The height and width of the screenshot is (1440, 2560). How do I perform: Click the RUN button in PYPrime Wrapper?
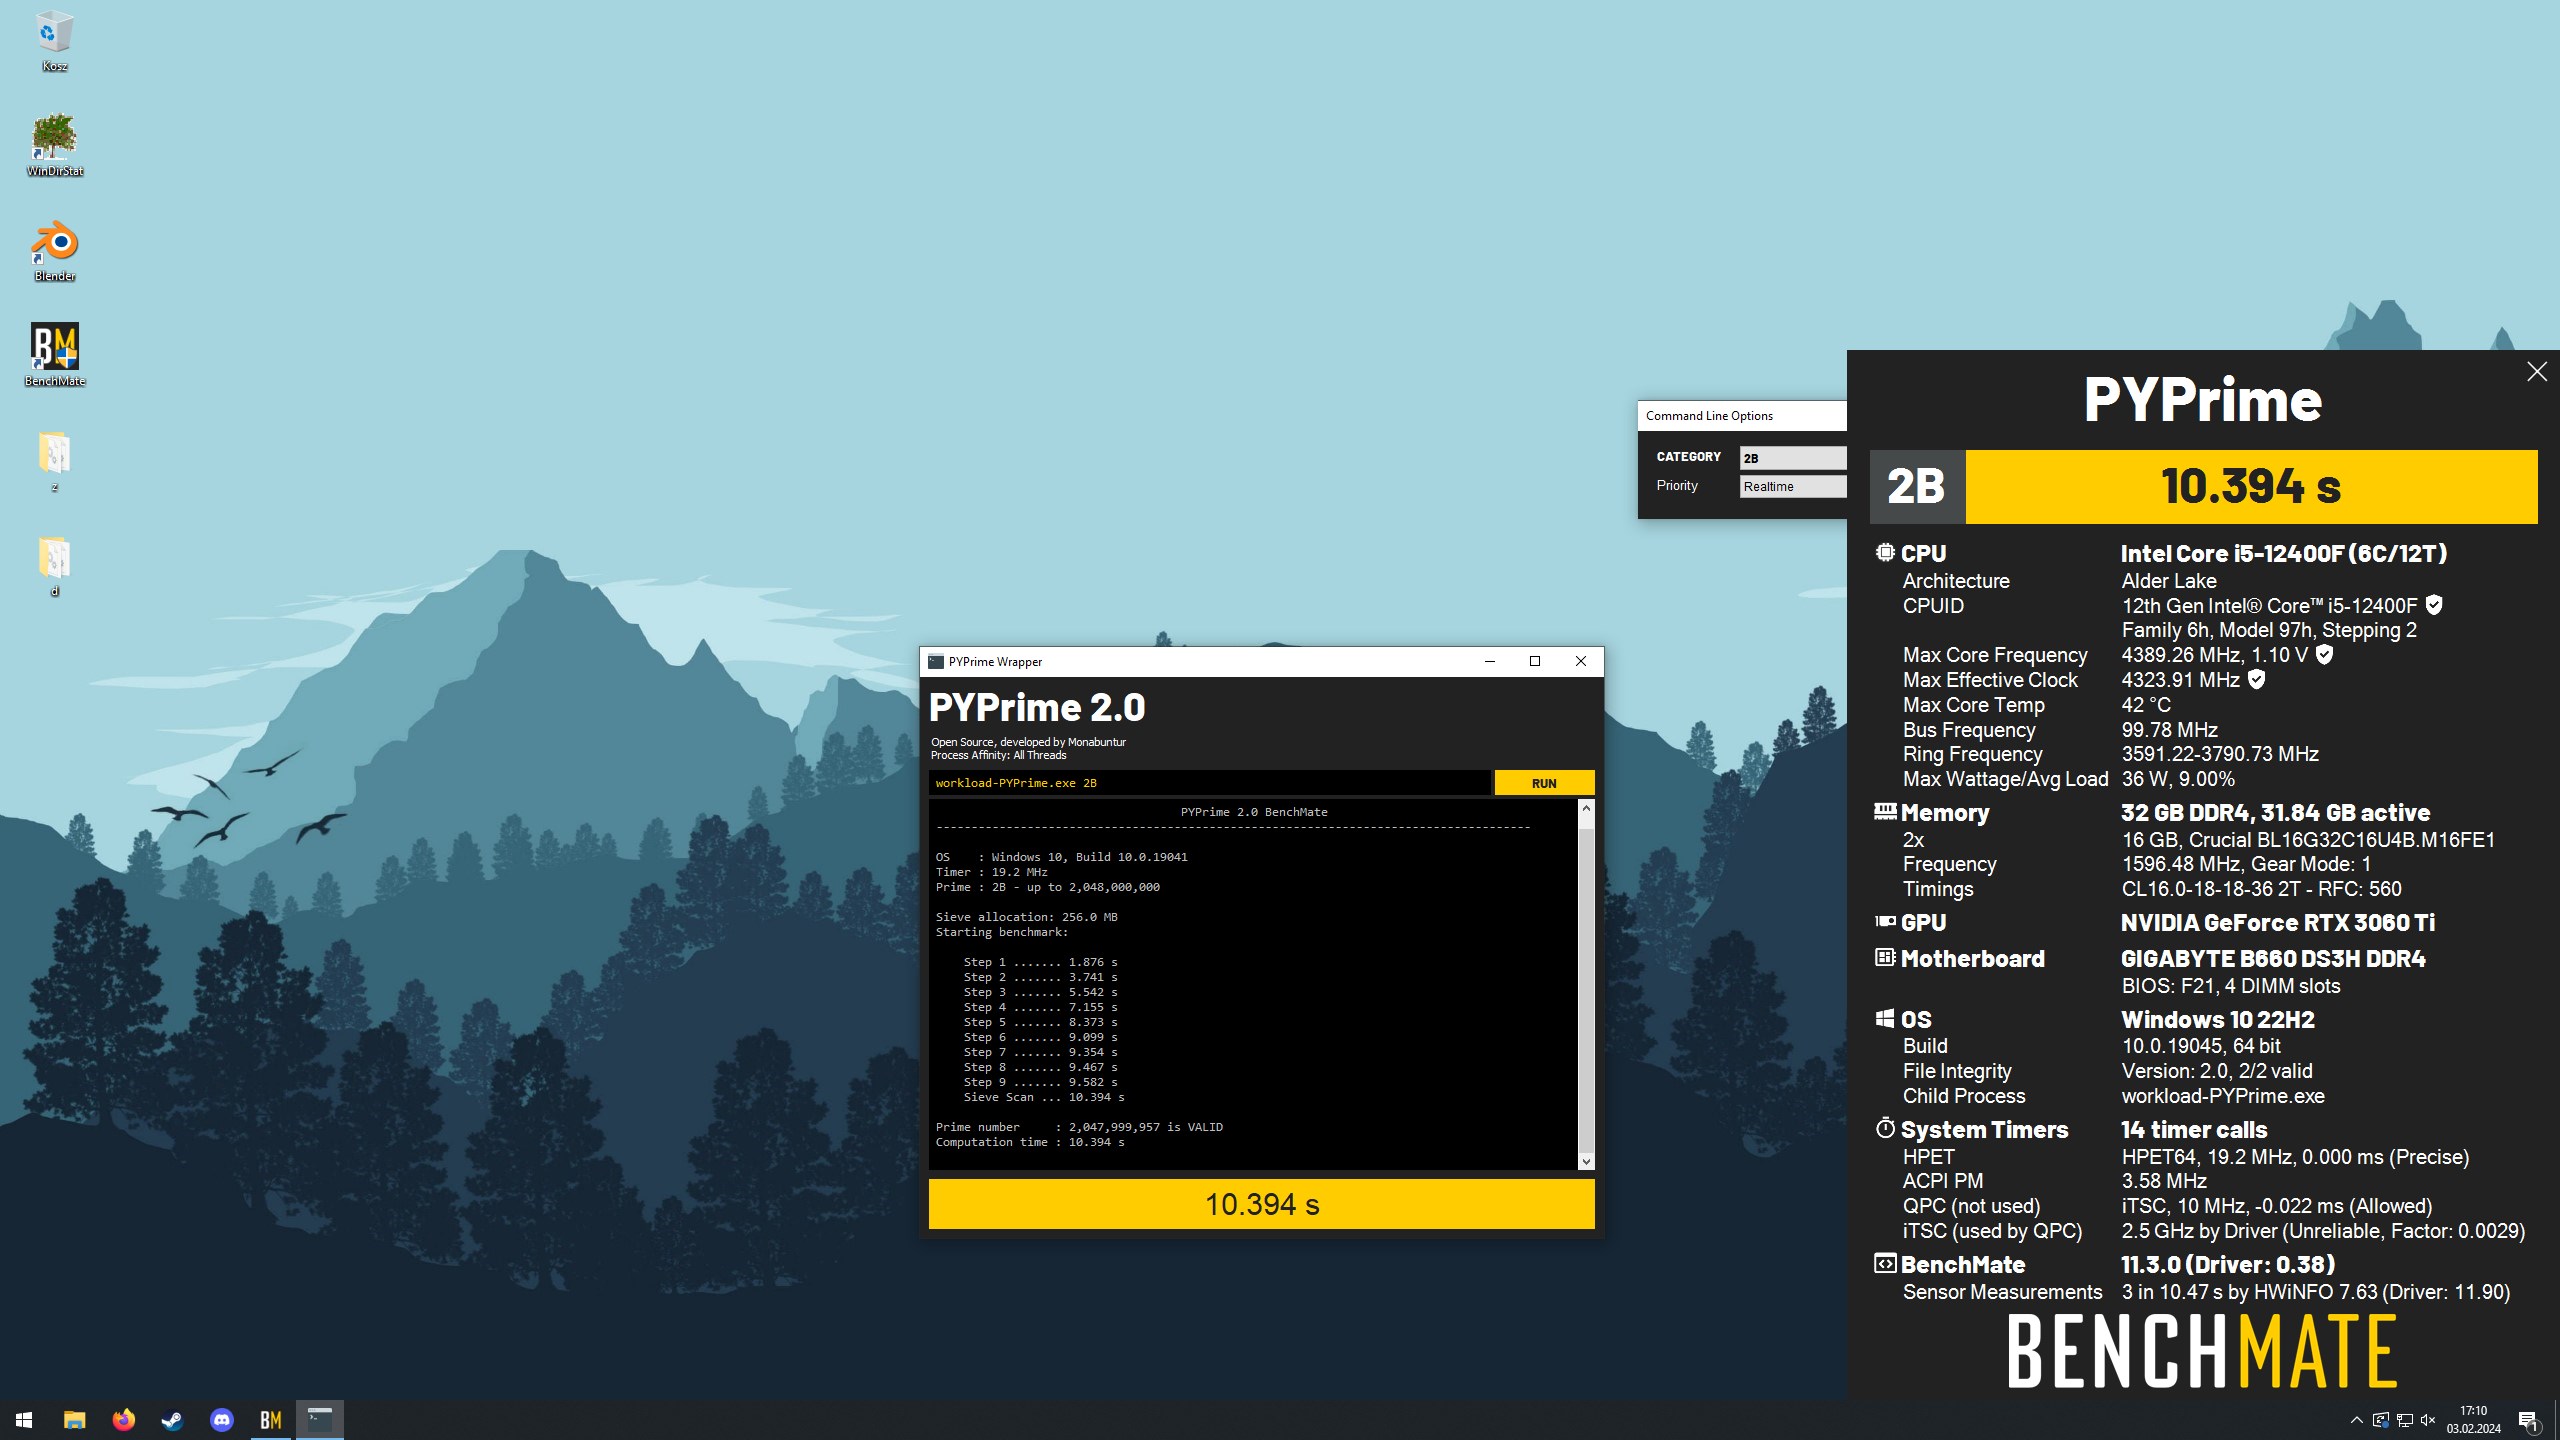1544,783
